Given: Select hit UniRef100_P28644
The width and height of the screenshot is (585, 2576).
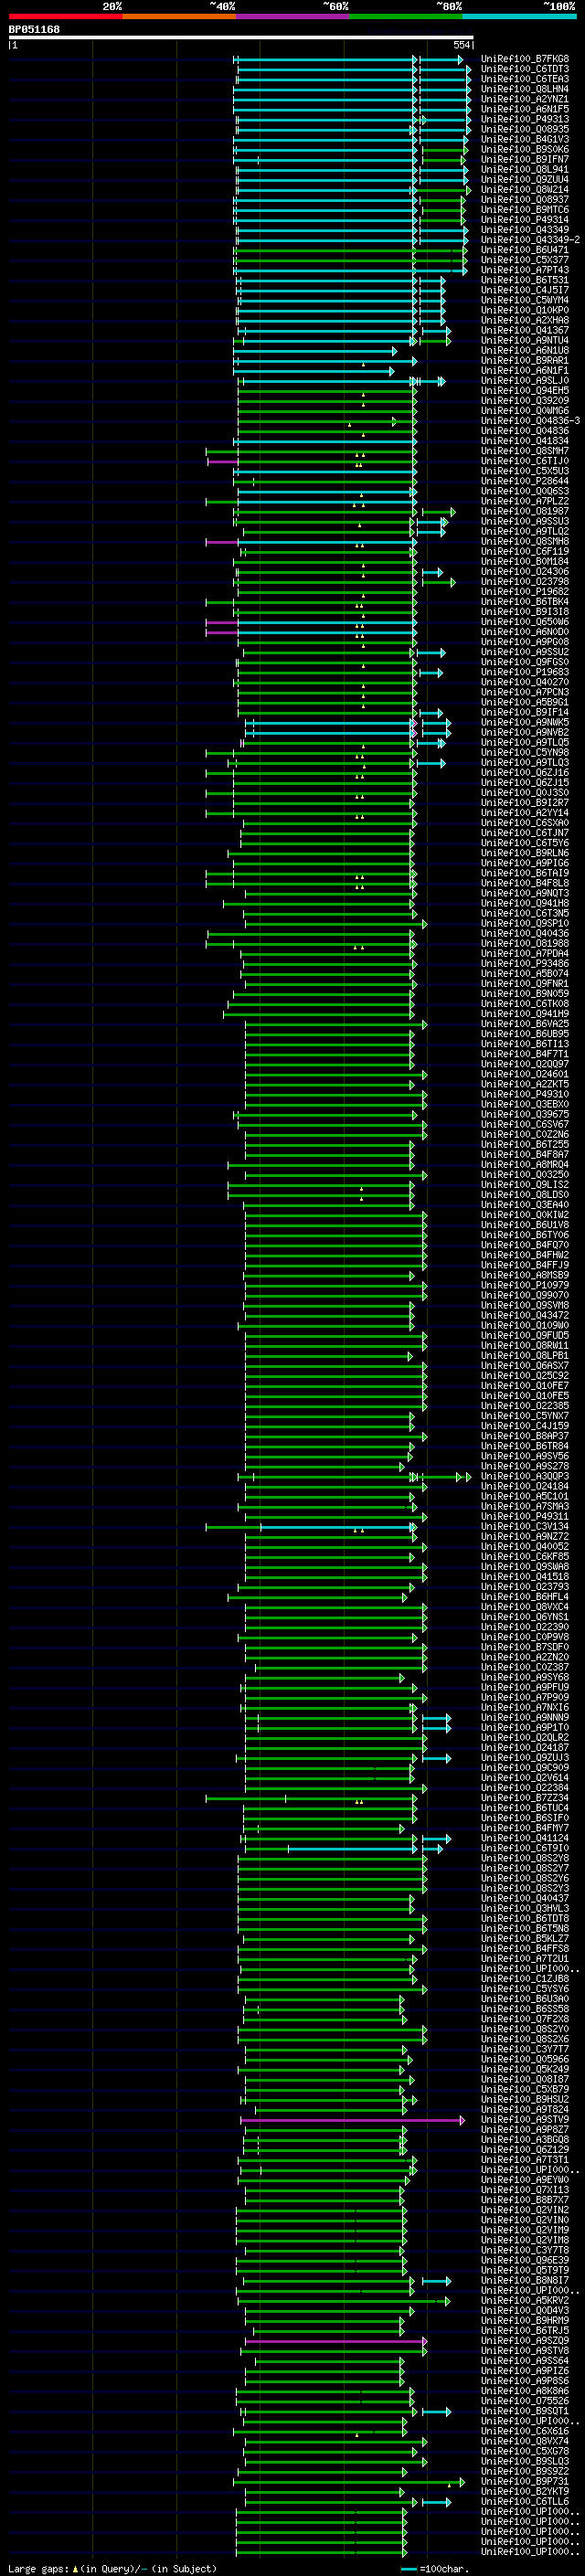Looking at the screenshot, I should click(525, 481).
